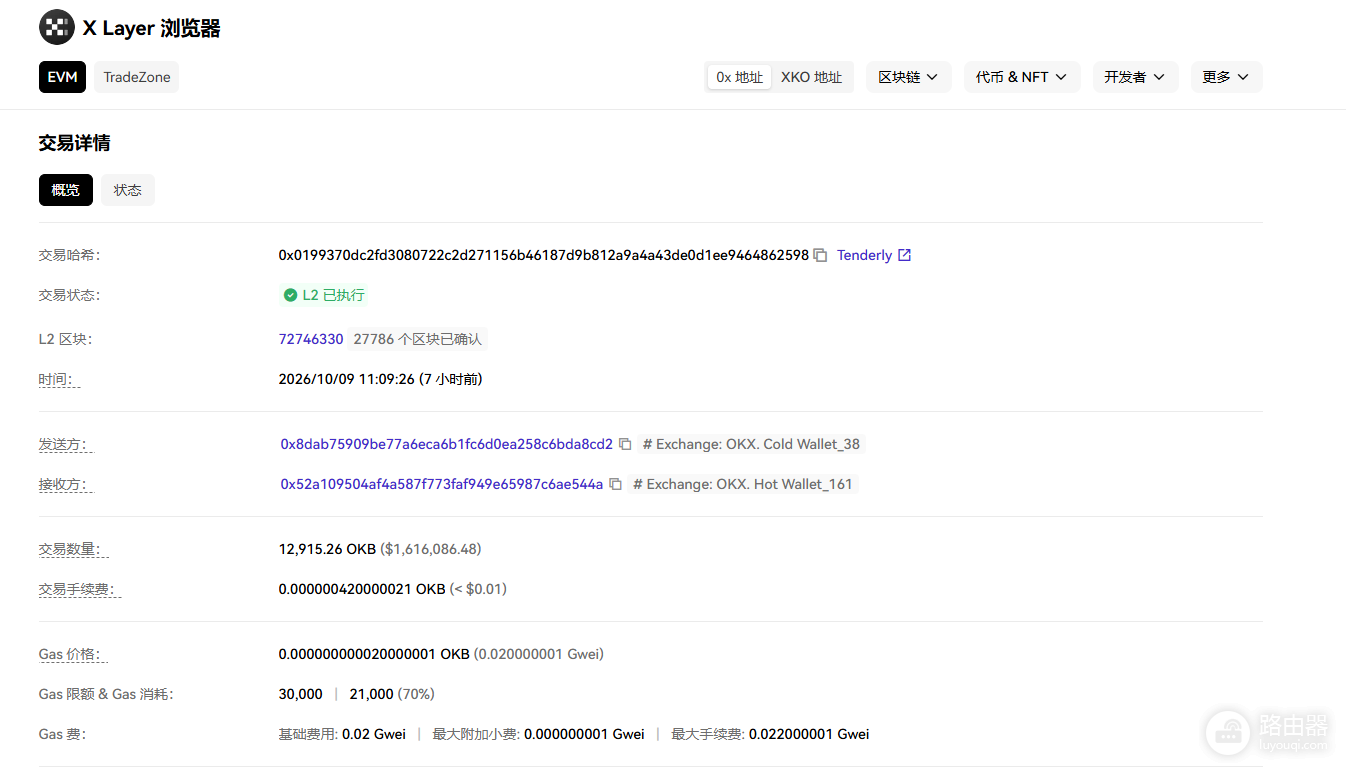
Task: Expand the 区块链 dropdown menu
Action: coord(908,77)
